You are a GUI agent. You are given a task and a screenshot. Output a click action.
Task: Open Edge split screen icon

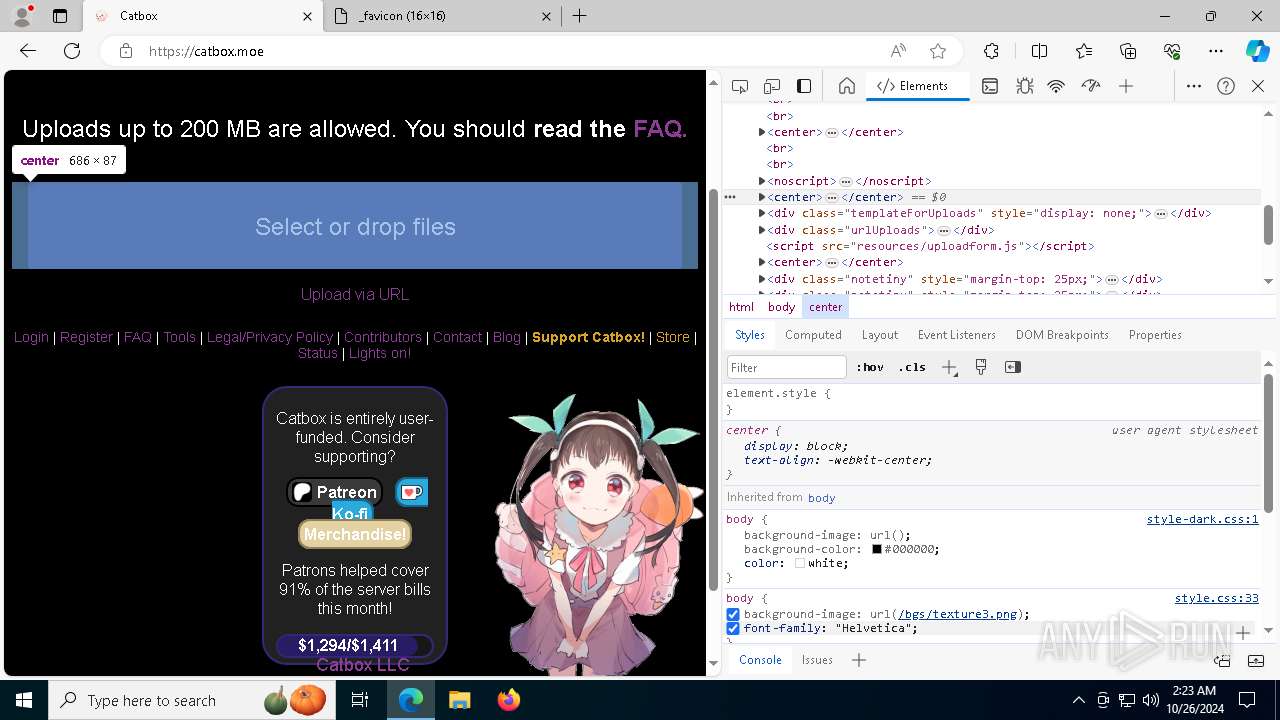(1040, 51)
